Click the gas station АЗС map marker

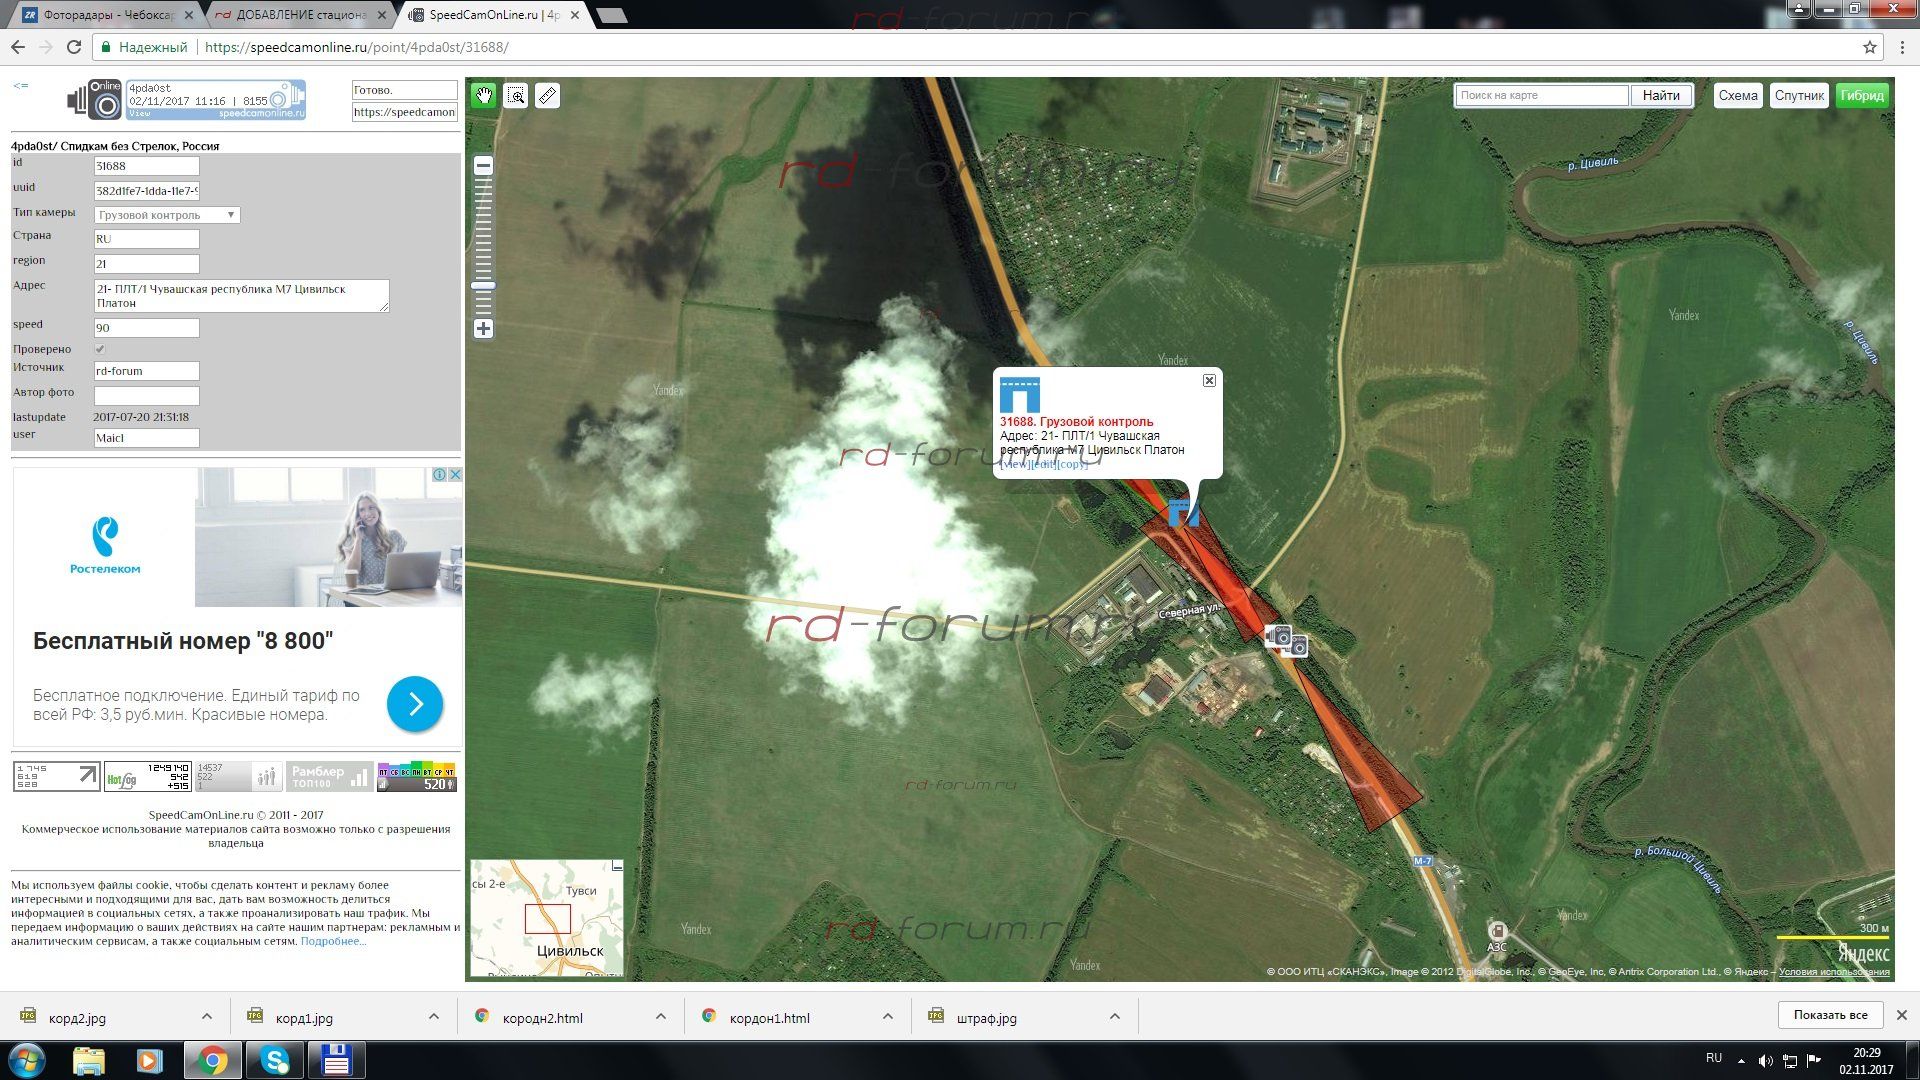coord(1497,932)
